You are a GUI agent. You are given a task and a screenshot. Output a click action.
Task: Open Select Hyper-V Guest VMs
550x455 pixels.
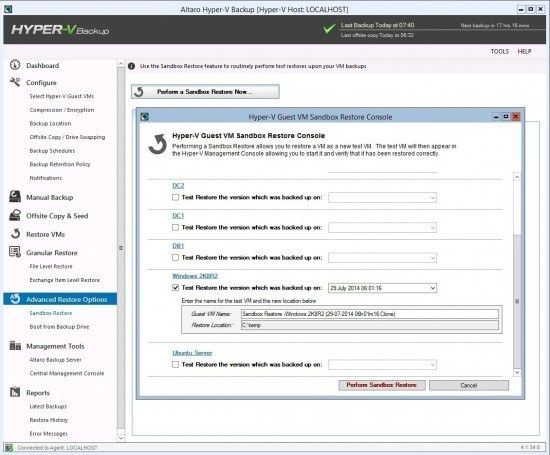(62, 96)
